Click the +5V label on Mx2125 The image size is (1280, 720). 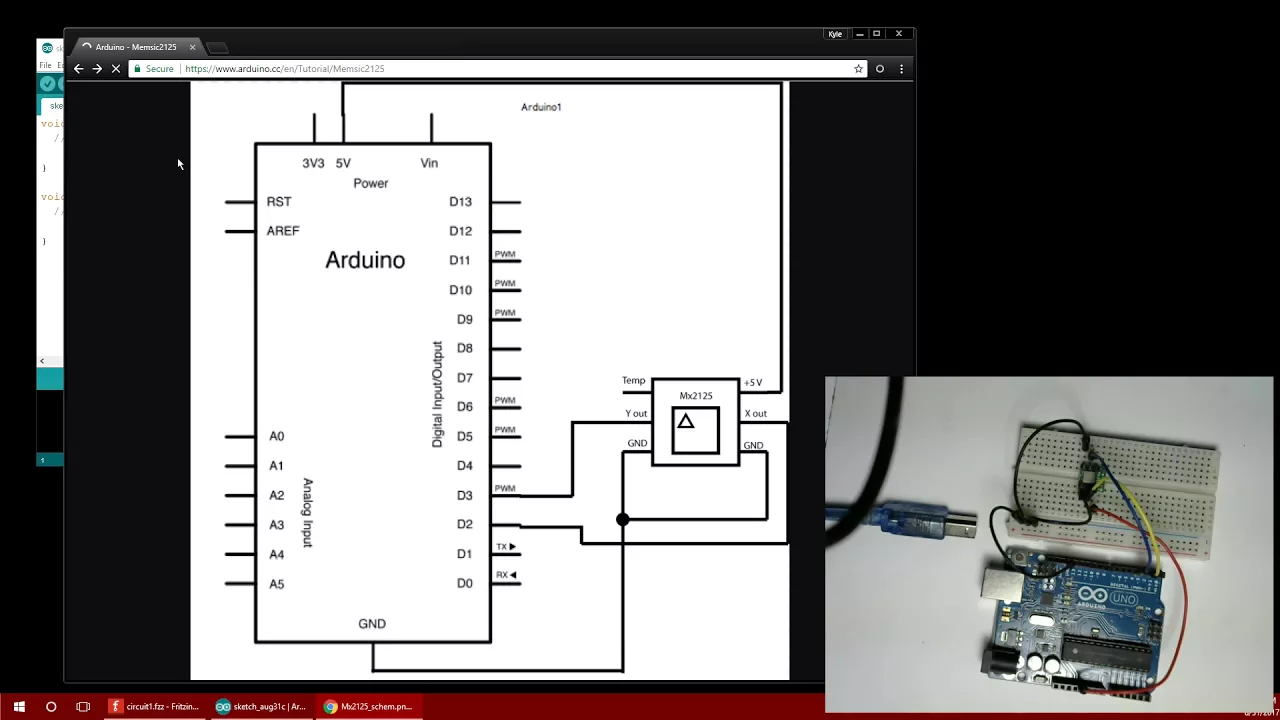[753, 382]
